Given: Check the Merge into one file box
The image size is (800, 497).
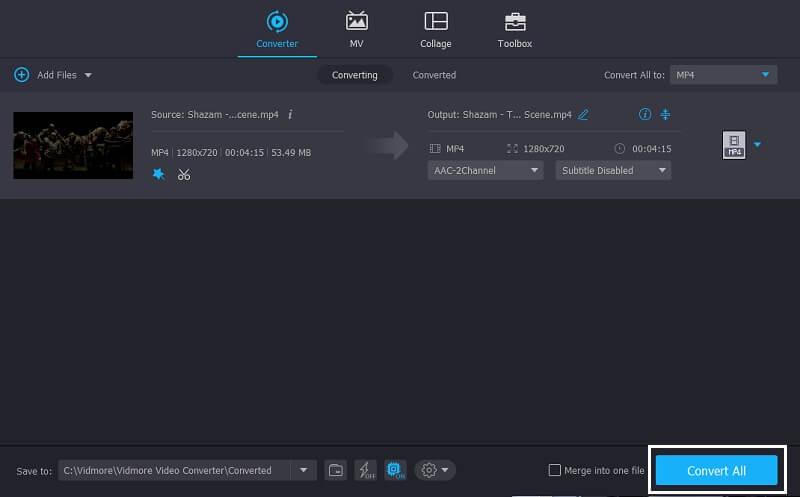Looking at the screenshot, I should pyautogui.click(x=555, y=471).
